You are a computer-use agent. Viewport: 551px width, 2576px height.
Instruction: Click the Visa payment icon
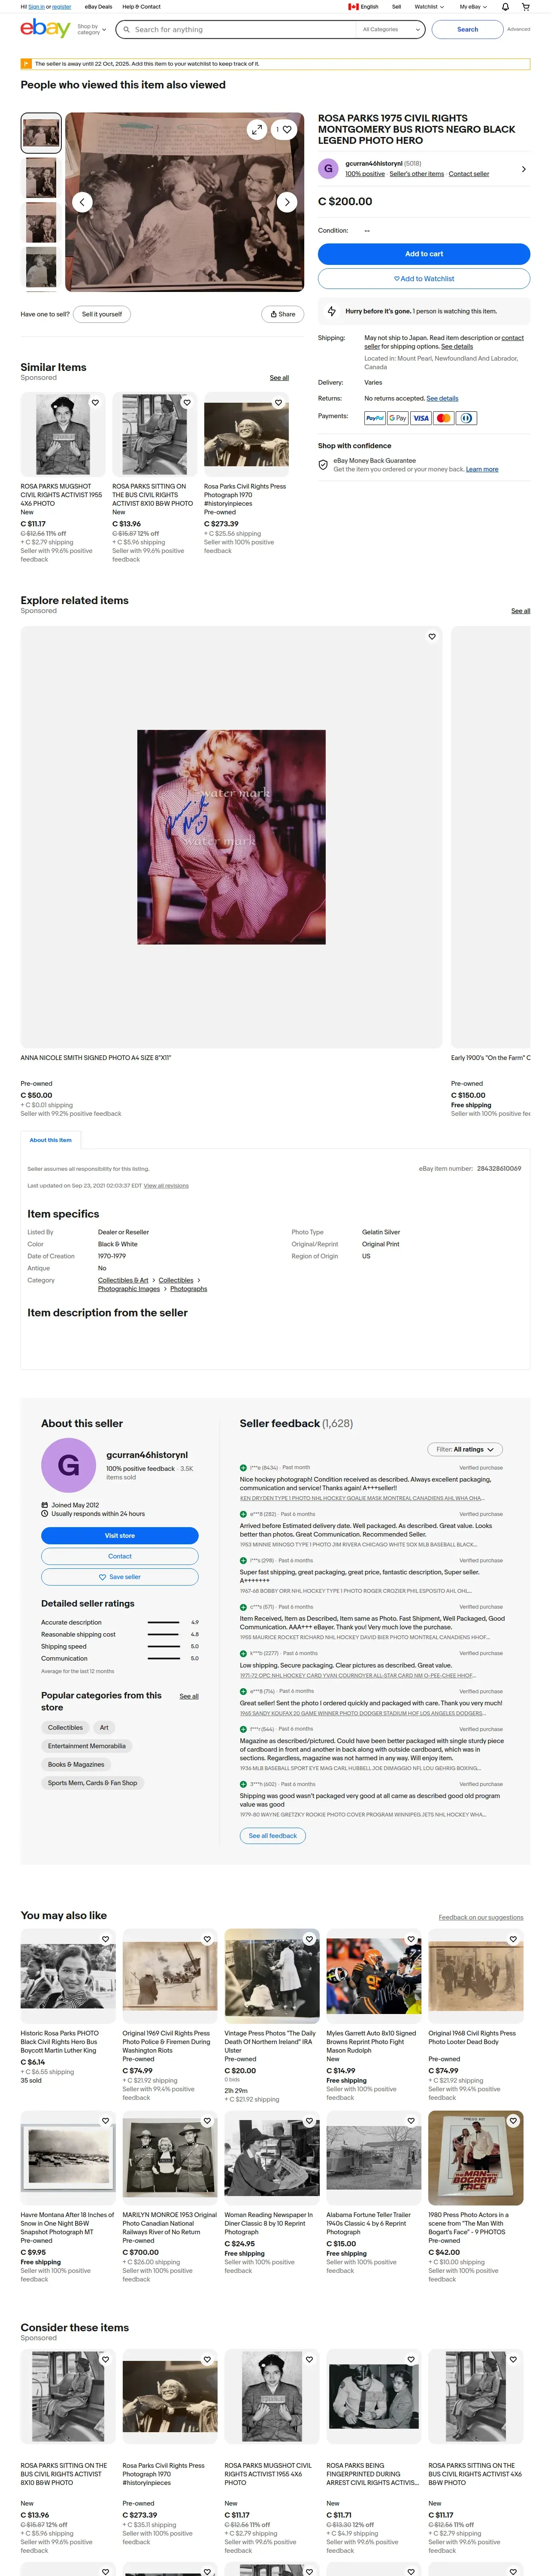421,418
